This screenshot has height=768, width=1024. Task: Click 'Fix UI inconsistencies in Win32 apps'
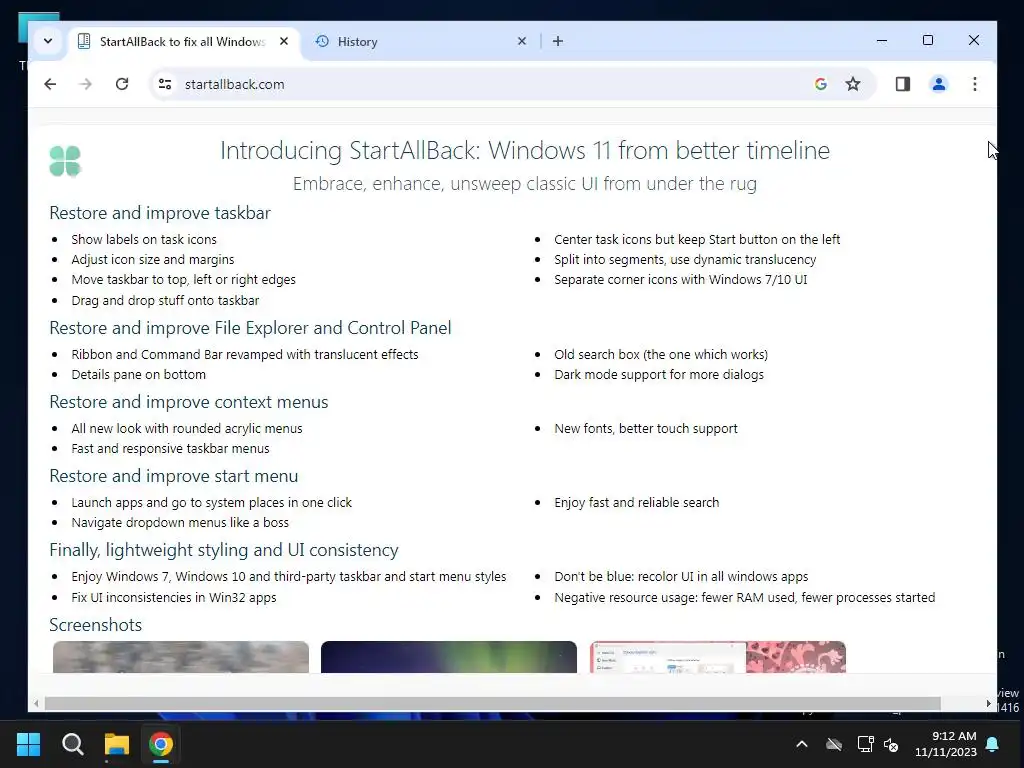(174, 598)
